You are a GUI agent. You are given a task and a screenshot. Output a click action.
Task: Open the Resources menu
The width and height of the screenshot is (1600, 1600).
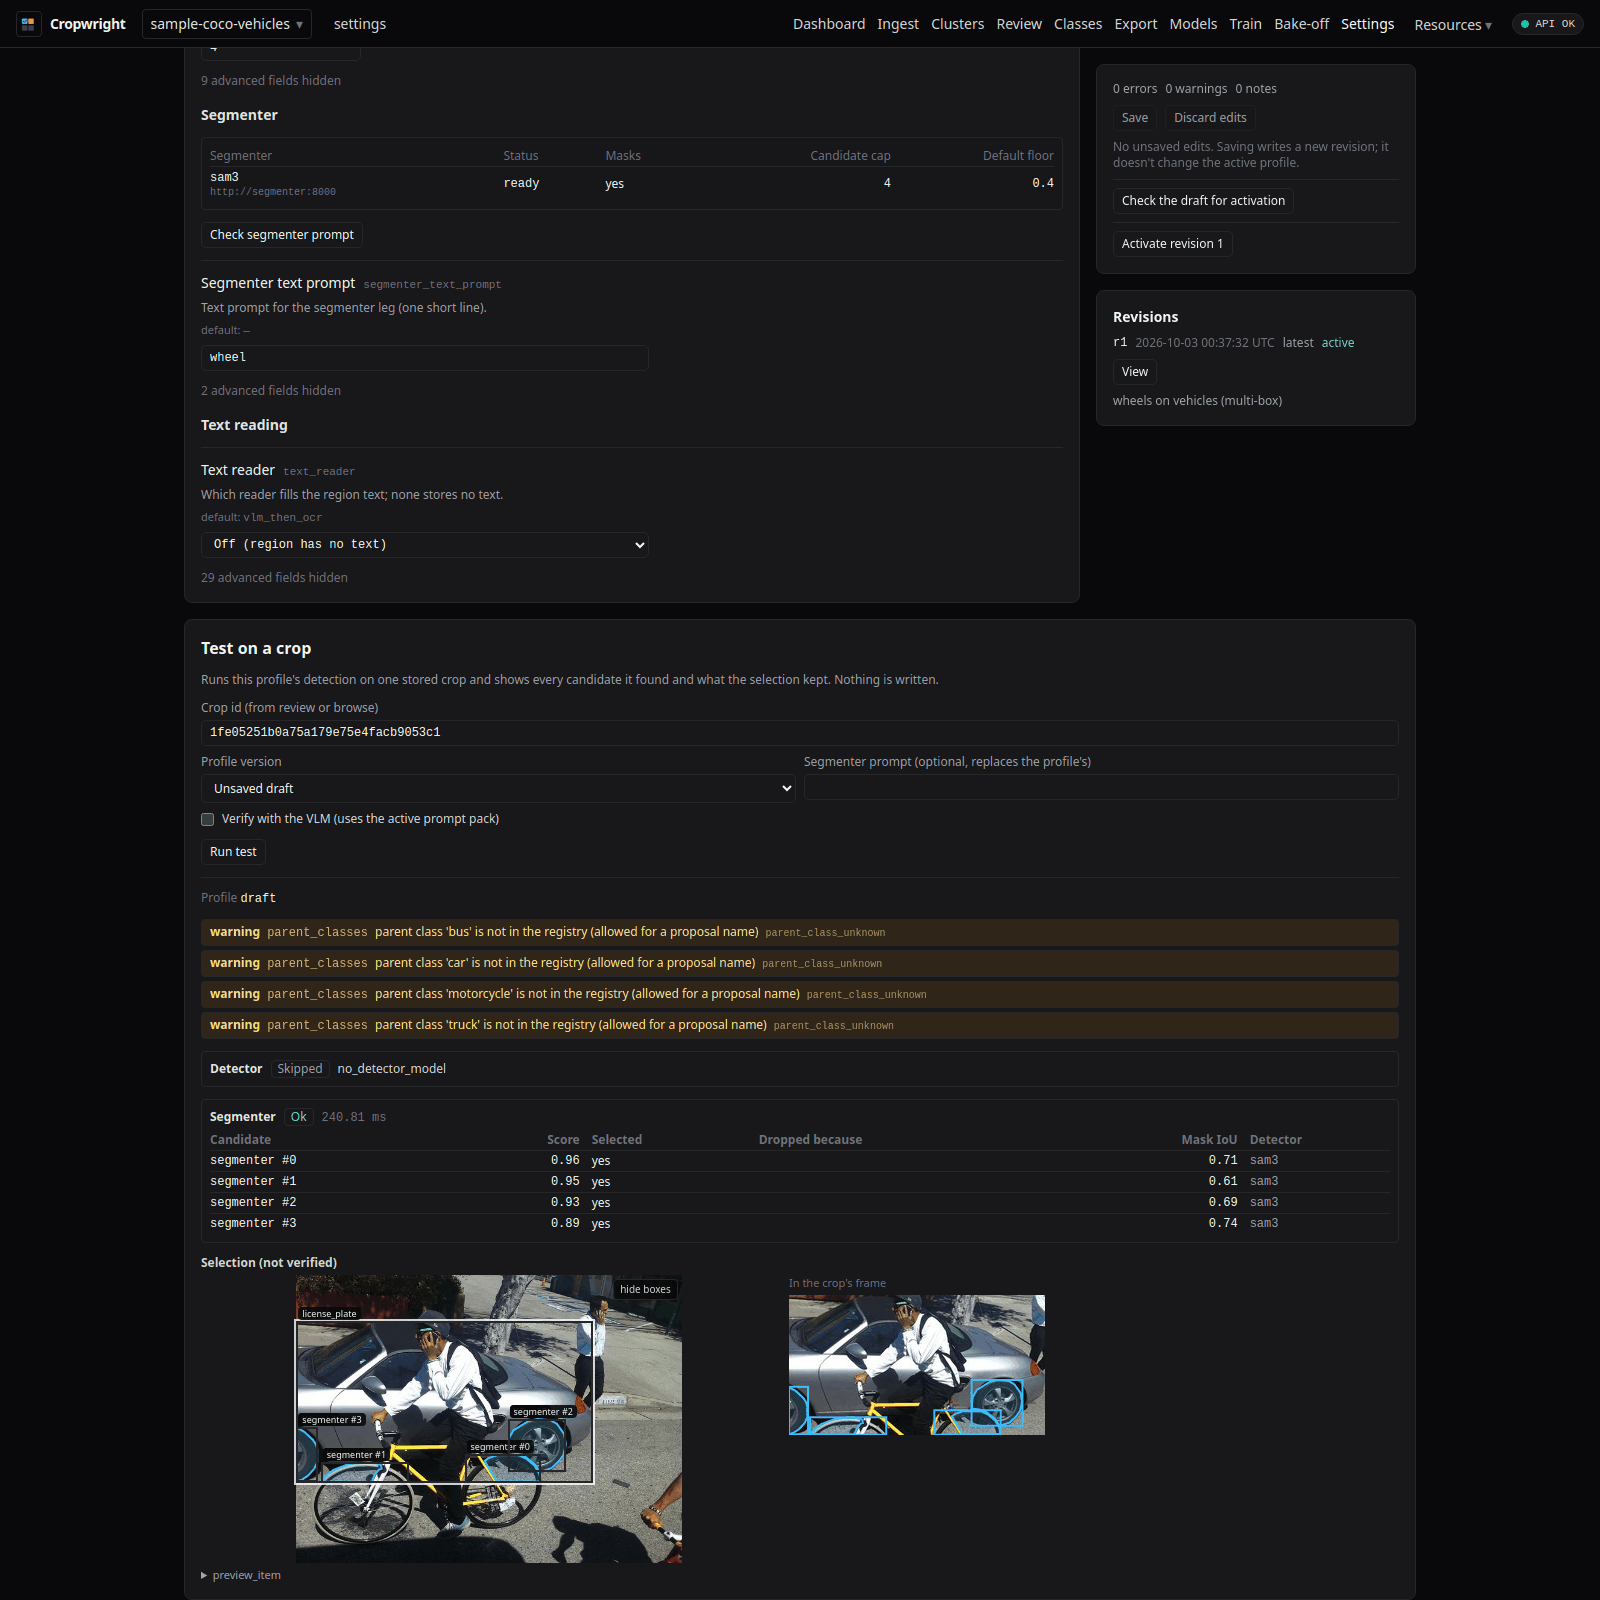(1453, 25)
